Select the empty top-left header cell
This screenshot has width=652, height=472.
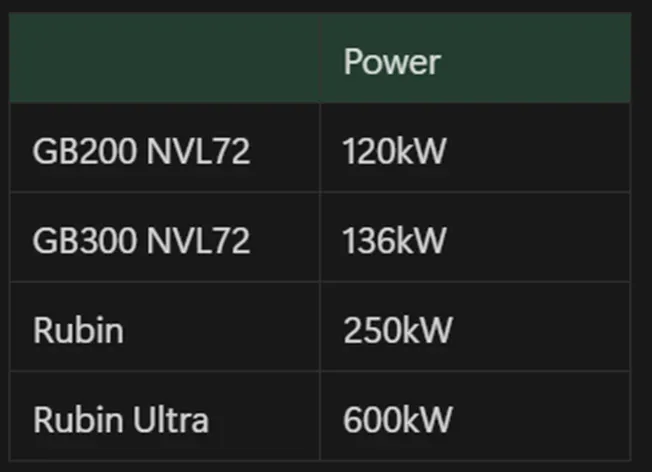coord(165,60)
